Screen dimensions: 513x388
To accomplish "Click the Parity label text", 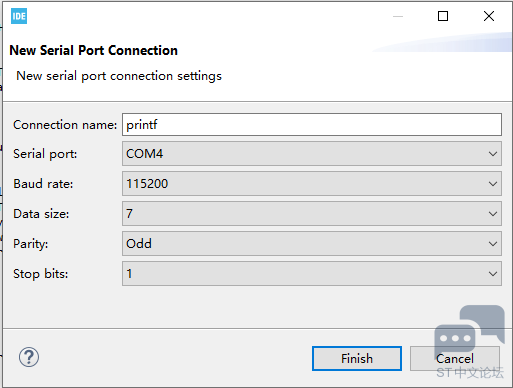I will click(31, 244).
